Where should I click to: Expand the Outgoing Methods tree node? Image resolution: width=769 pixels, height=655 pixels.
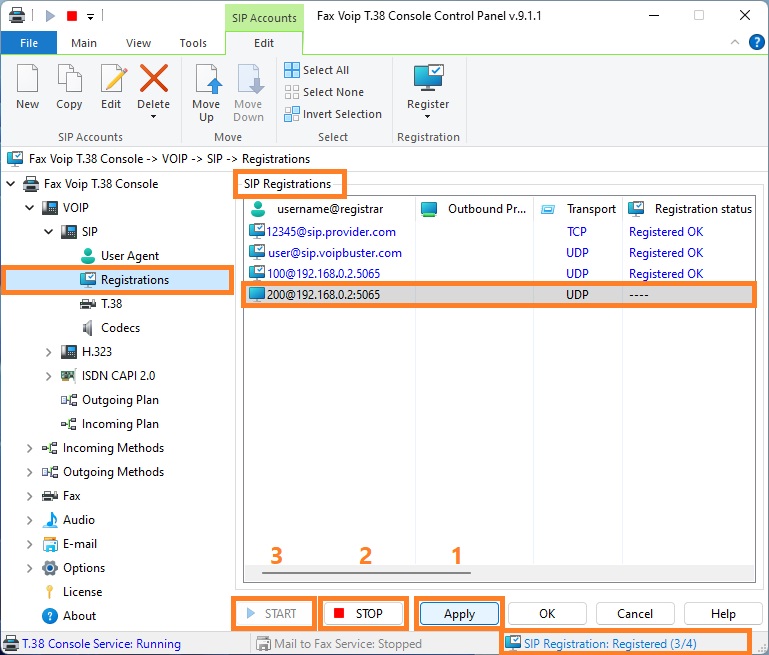tap(29, 472)
